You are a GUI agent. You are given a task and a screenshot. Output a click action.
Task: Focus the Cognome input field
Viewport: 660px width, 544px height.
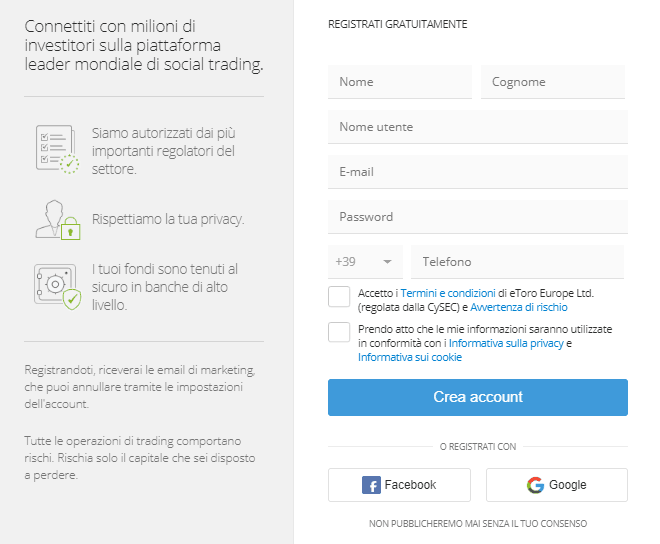click(x=553, y=82)
